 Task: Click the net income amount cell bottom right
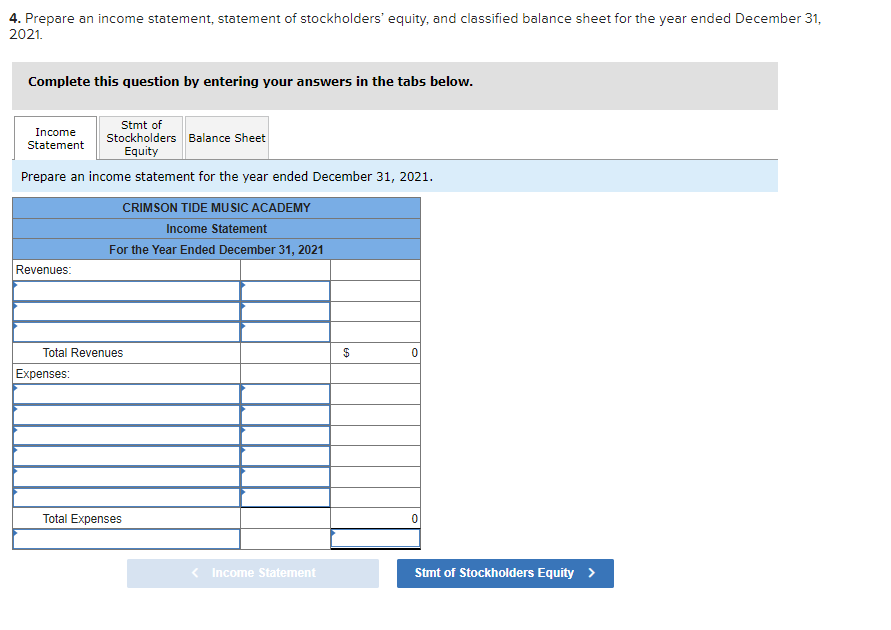pyautogui.click(x=375, y=538)
